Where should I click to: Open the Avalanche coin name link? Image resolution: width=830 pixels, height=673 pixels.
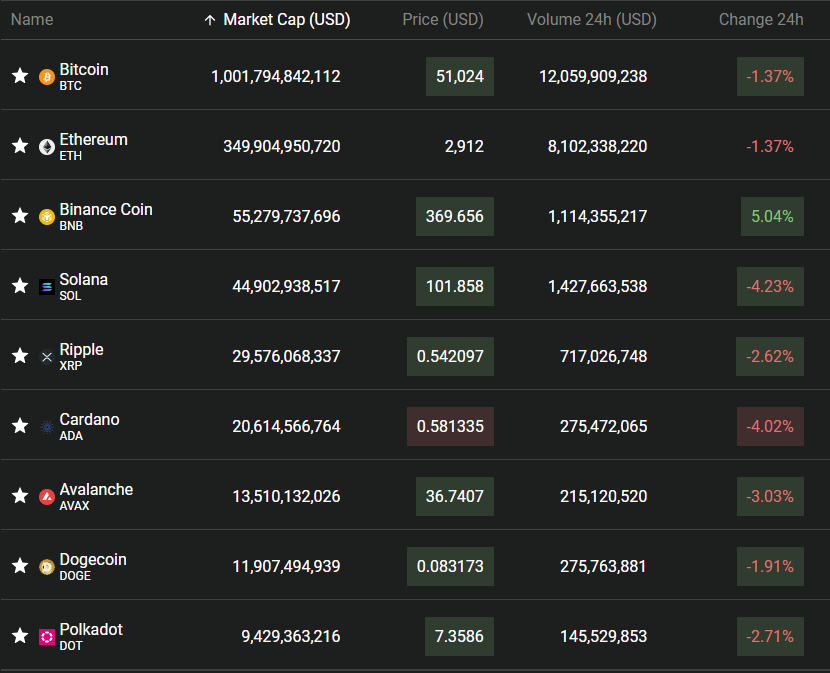coord(96,489)
